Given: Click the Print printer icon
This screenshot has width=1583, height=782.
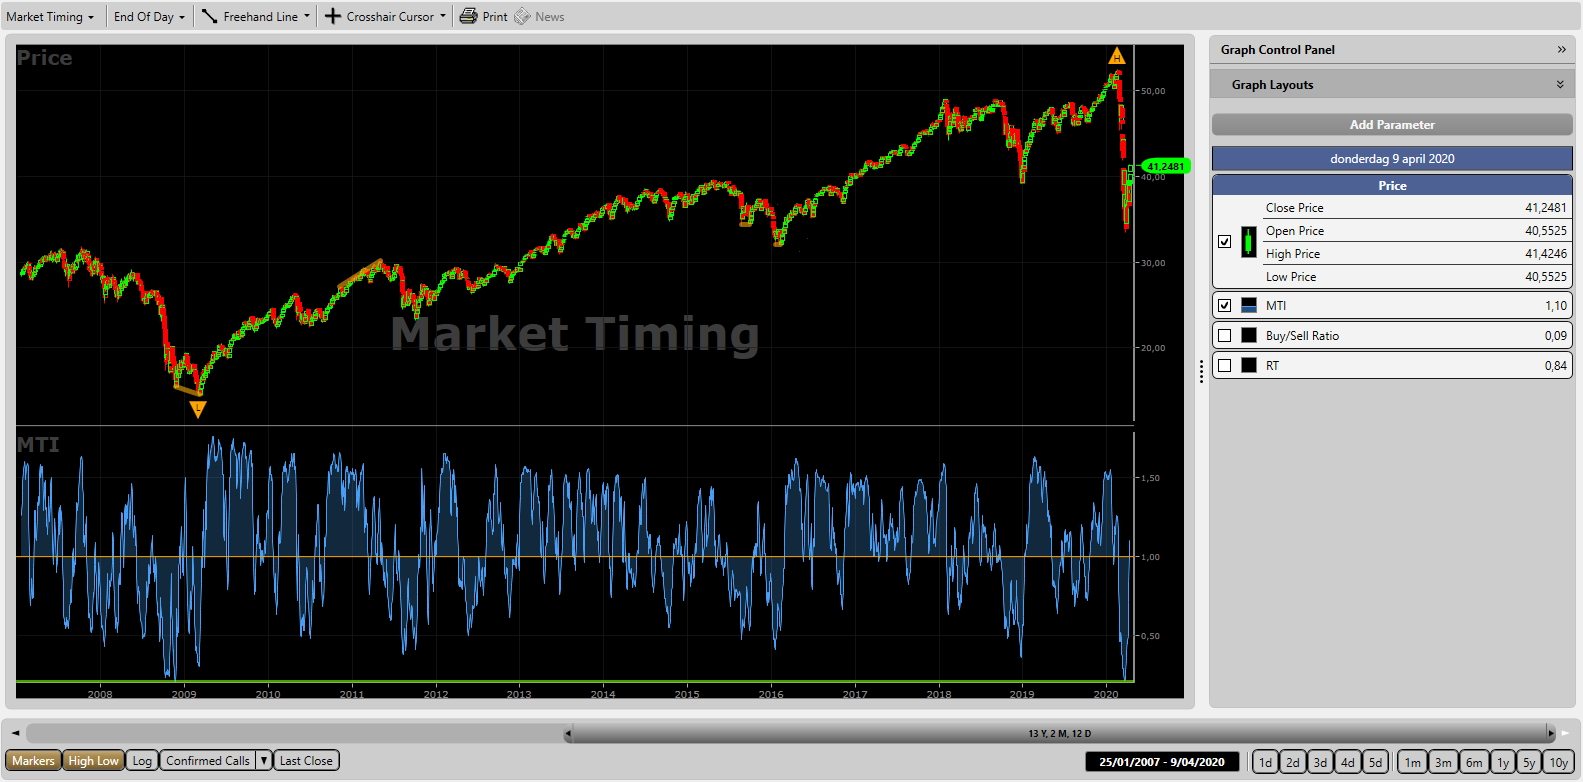Looking at the screenshot, I should tap(468, 16).
